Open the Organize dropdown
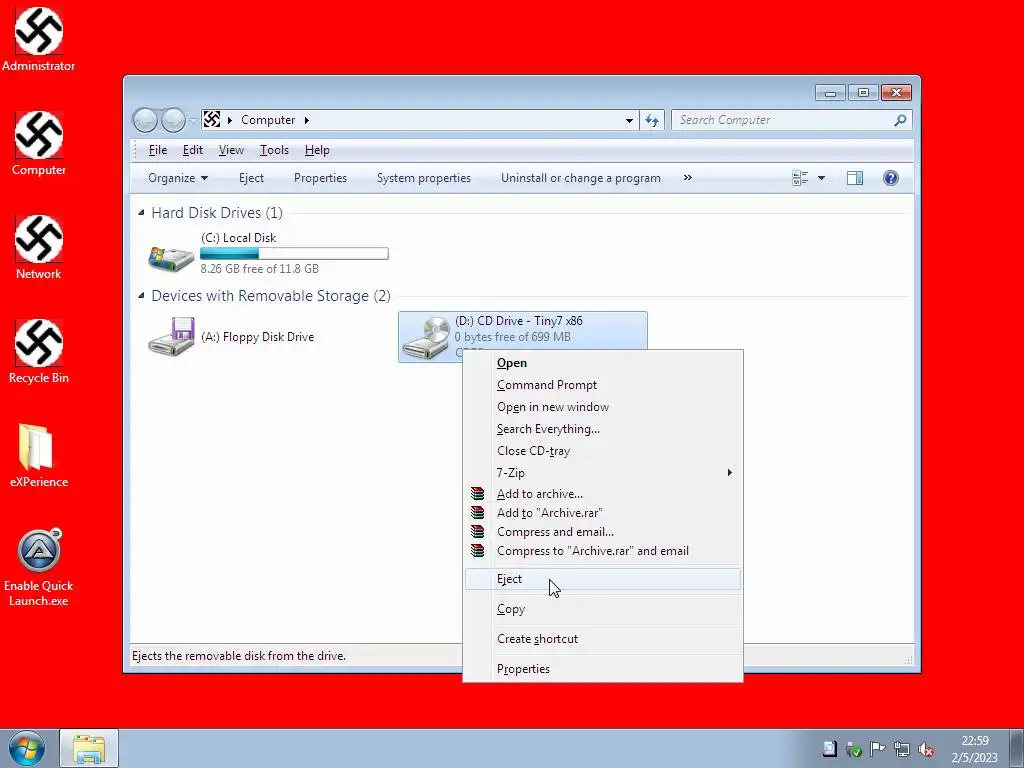1024x768 pixels. (178, 178)
